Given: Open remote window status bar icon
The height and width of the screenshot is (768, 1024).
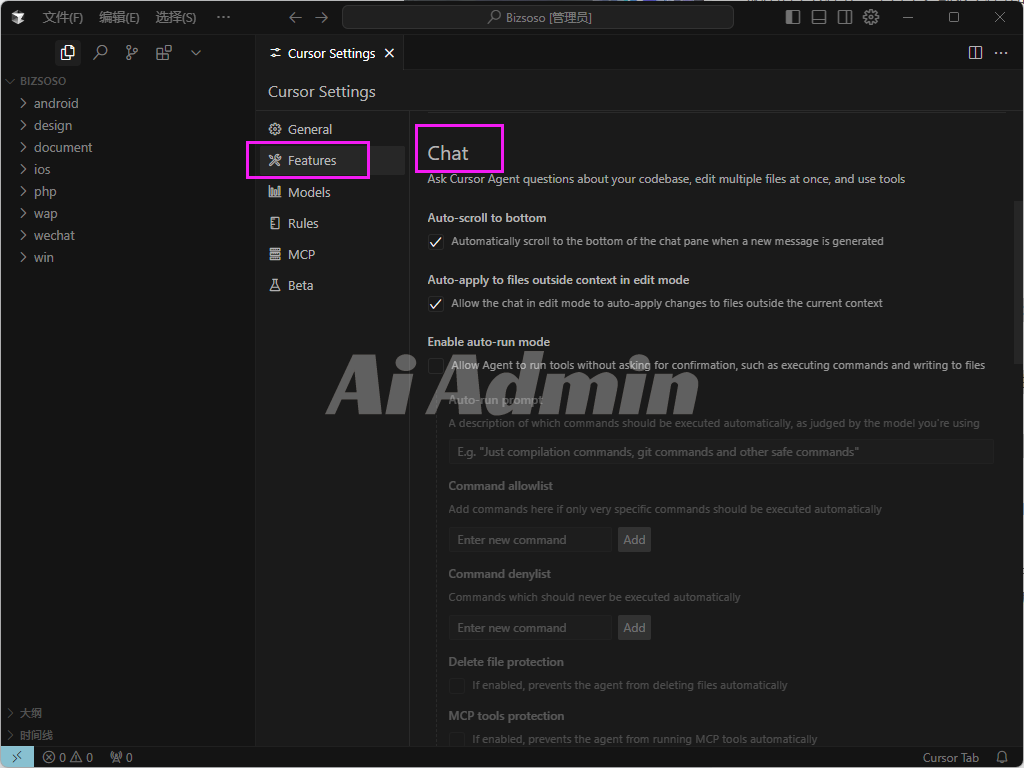Looking at the screenshot, I should click(18, 758).
